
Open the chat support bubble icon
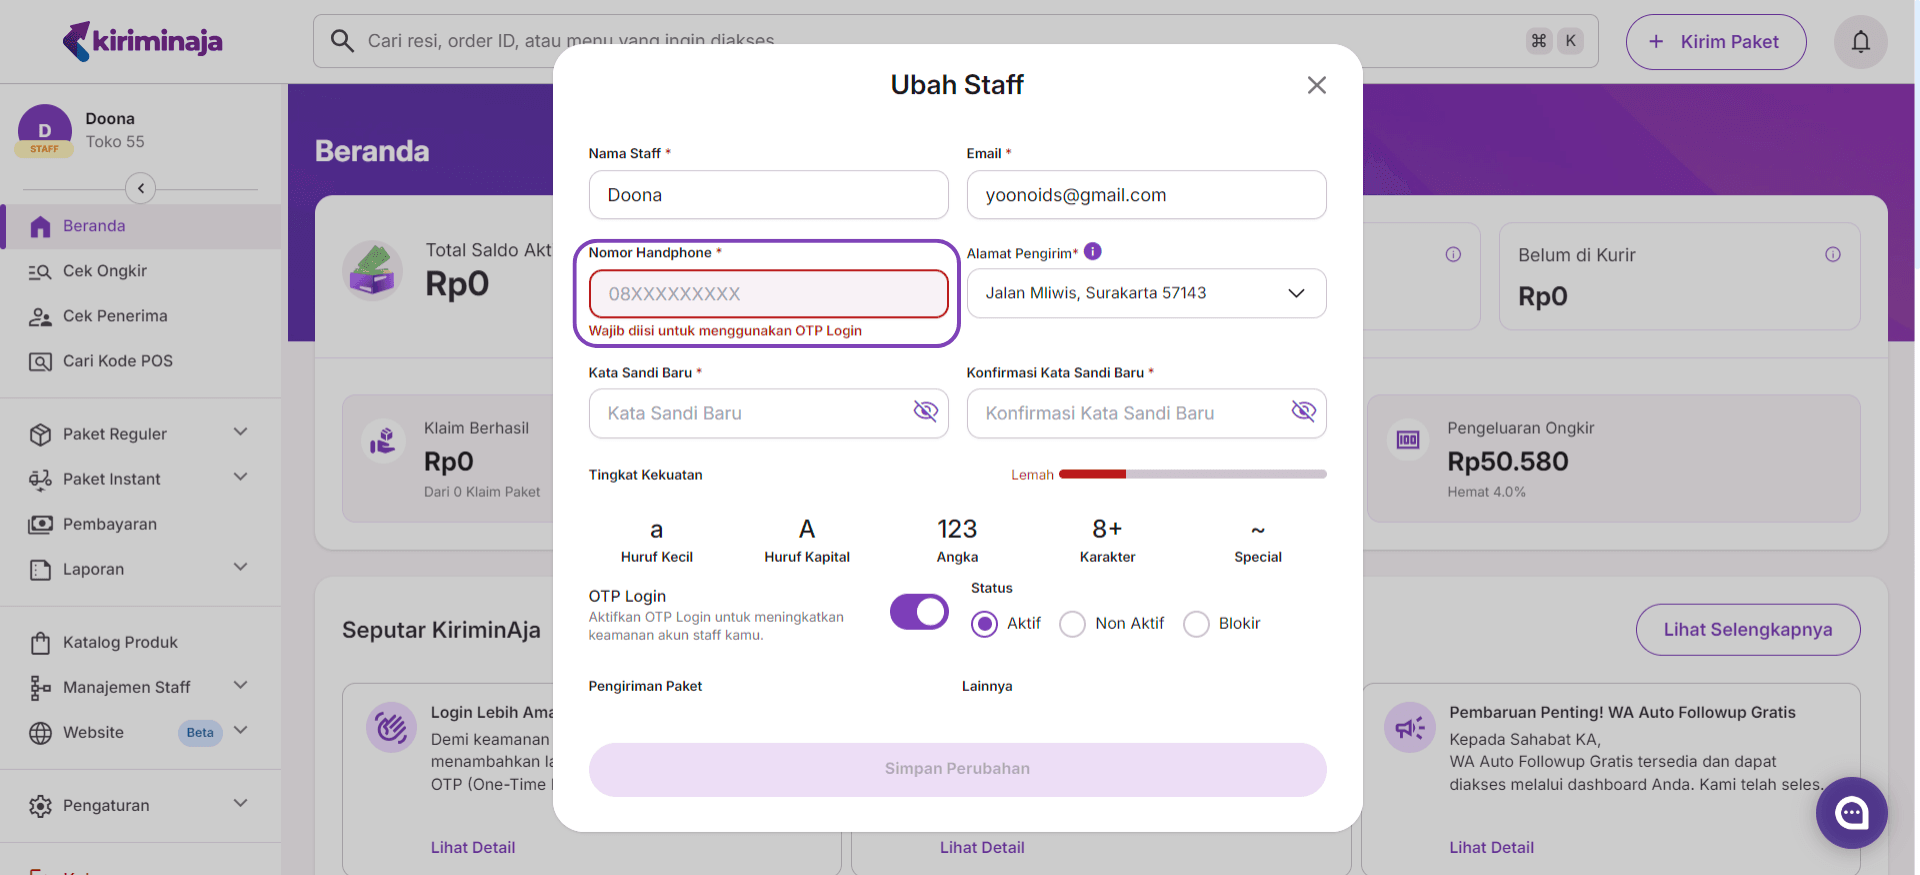click(x=1851, y=813)
